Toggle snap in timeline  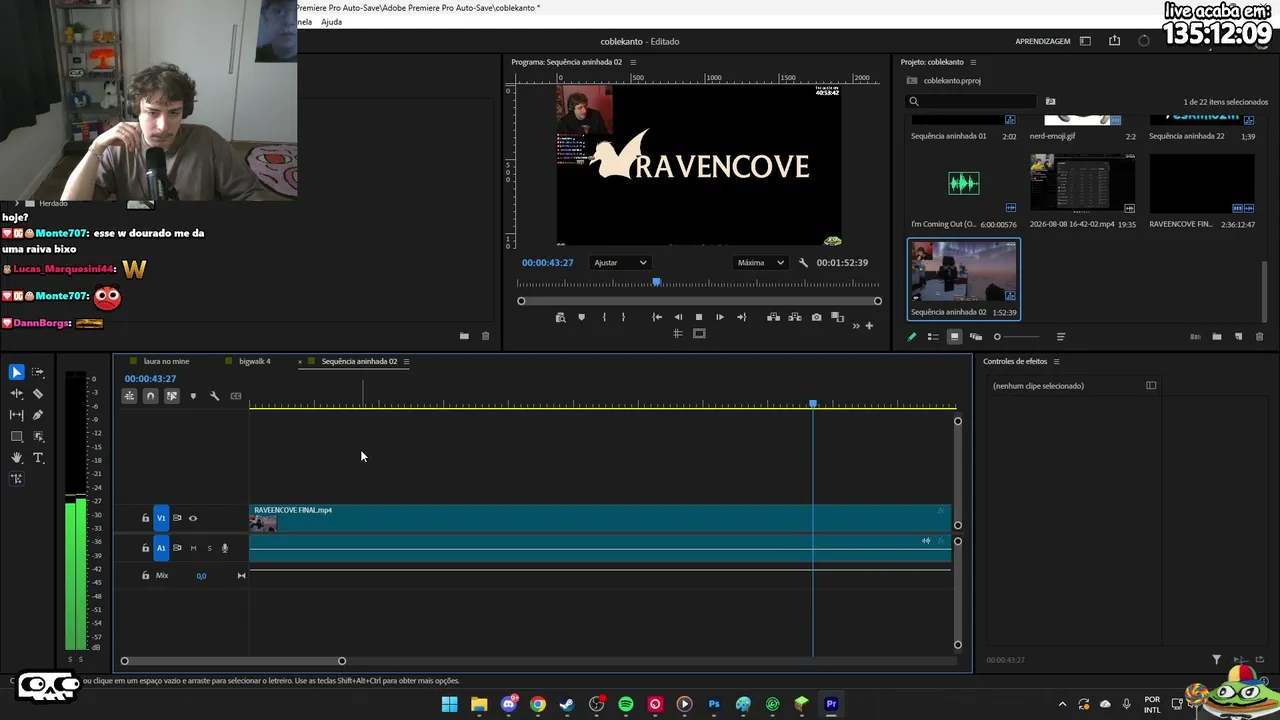[150, 396]
